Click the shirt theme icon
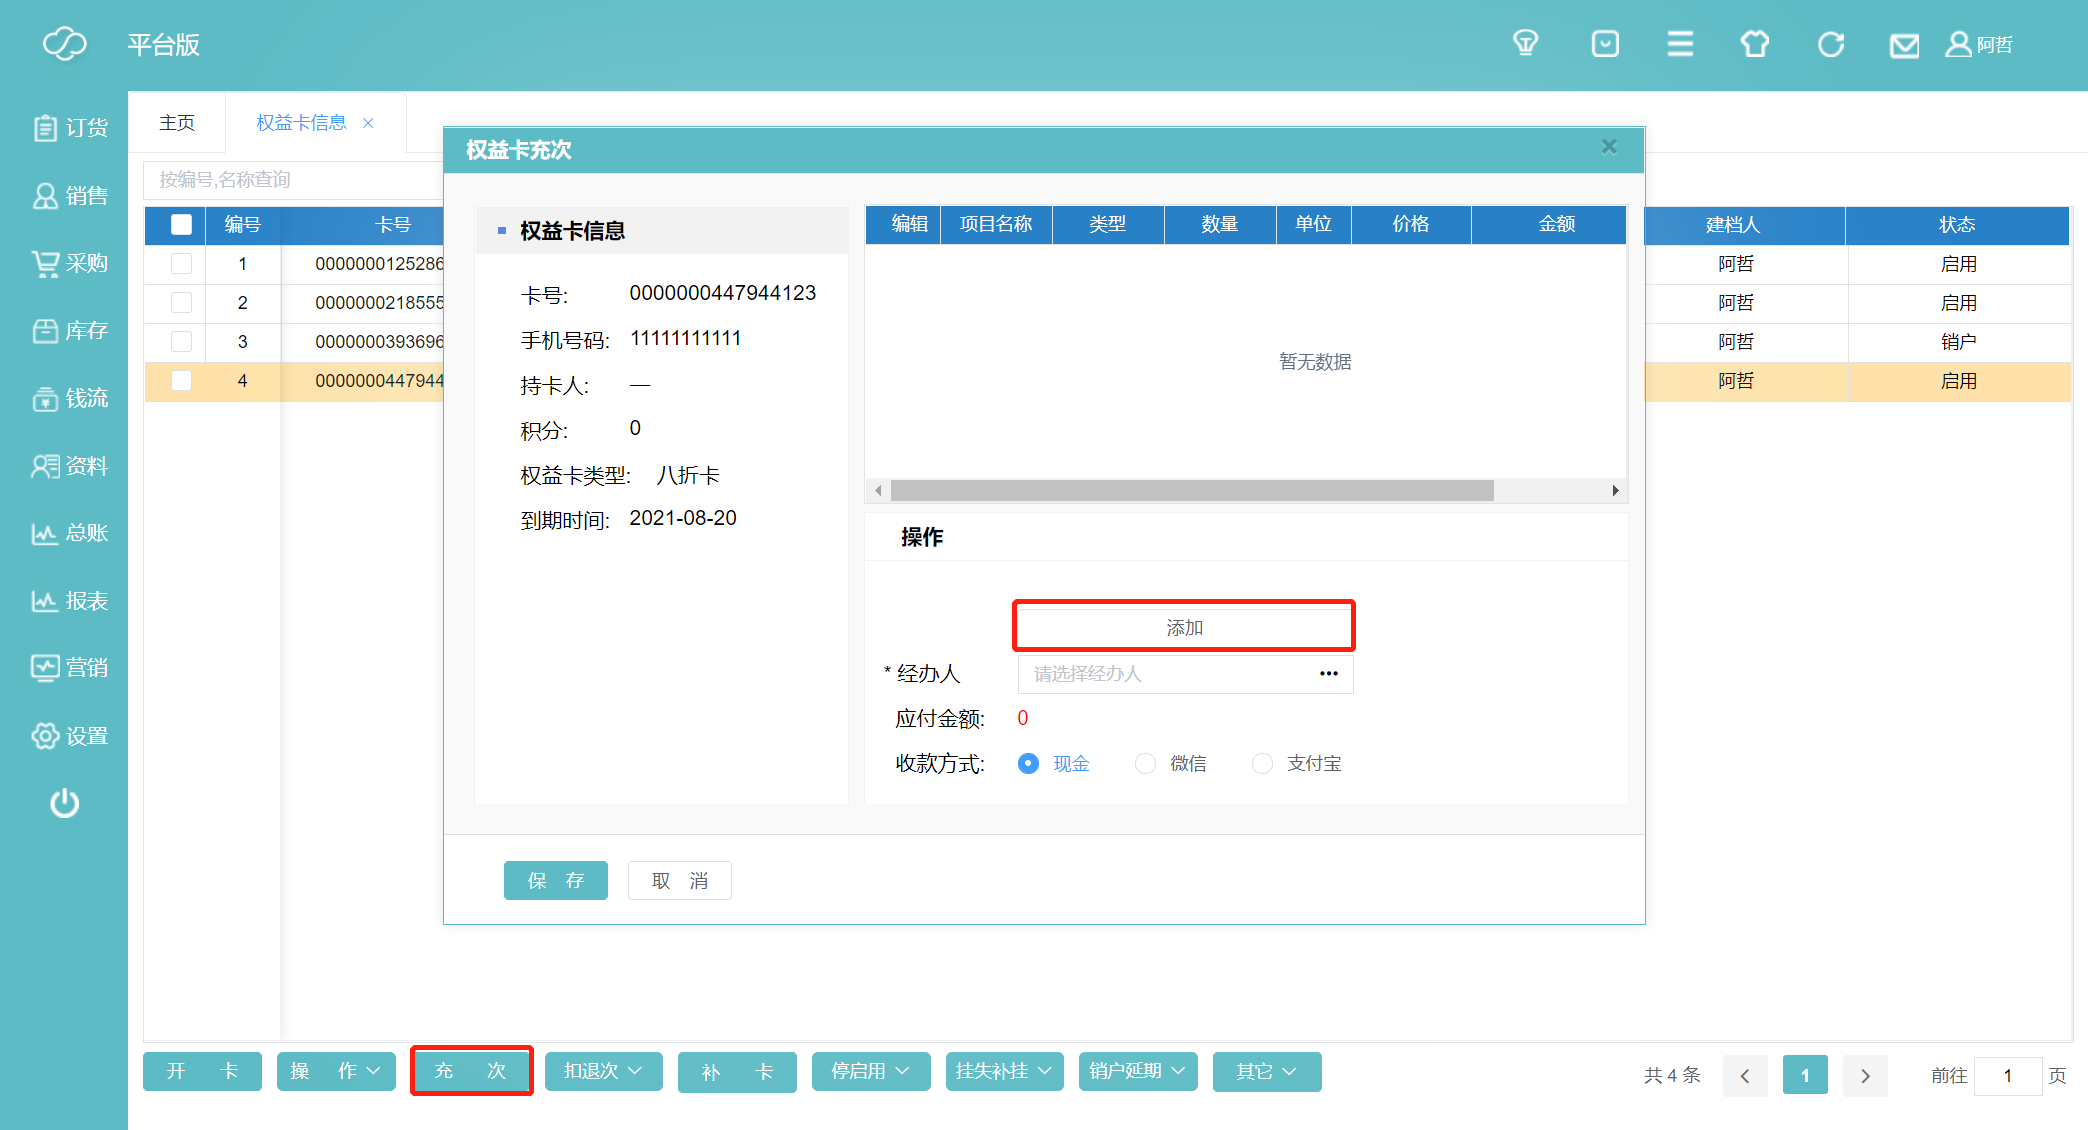Screen dimensions: 2088x1130 click(1754, 44)
